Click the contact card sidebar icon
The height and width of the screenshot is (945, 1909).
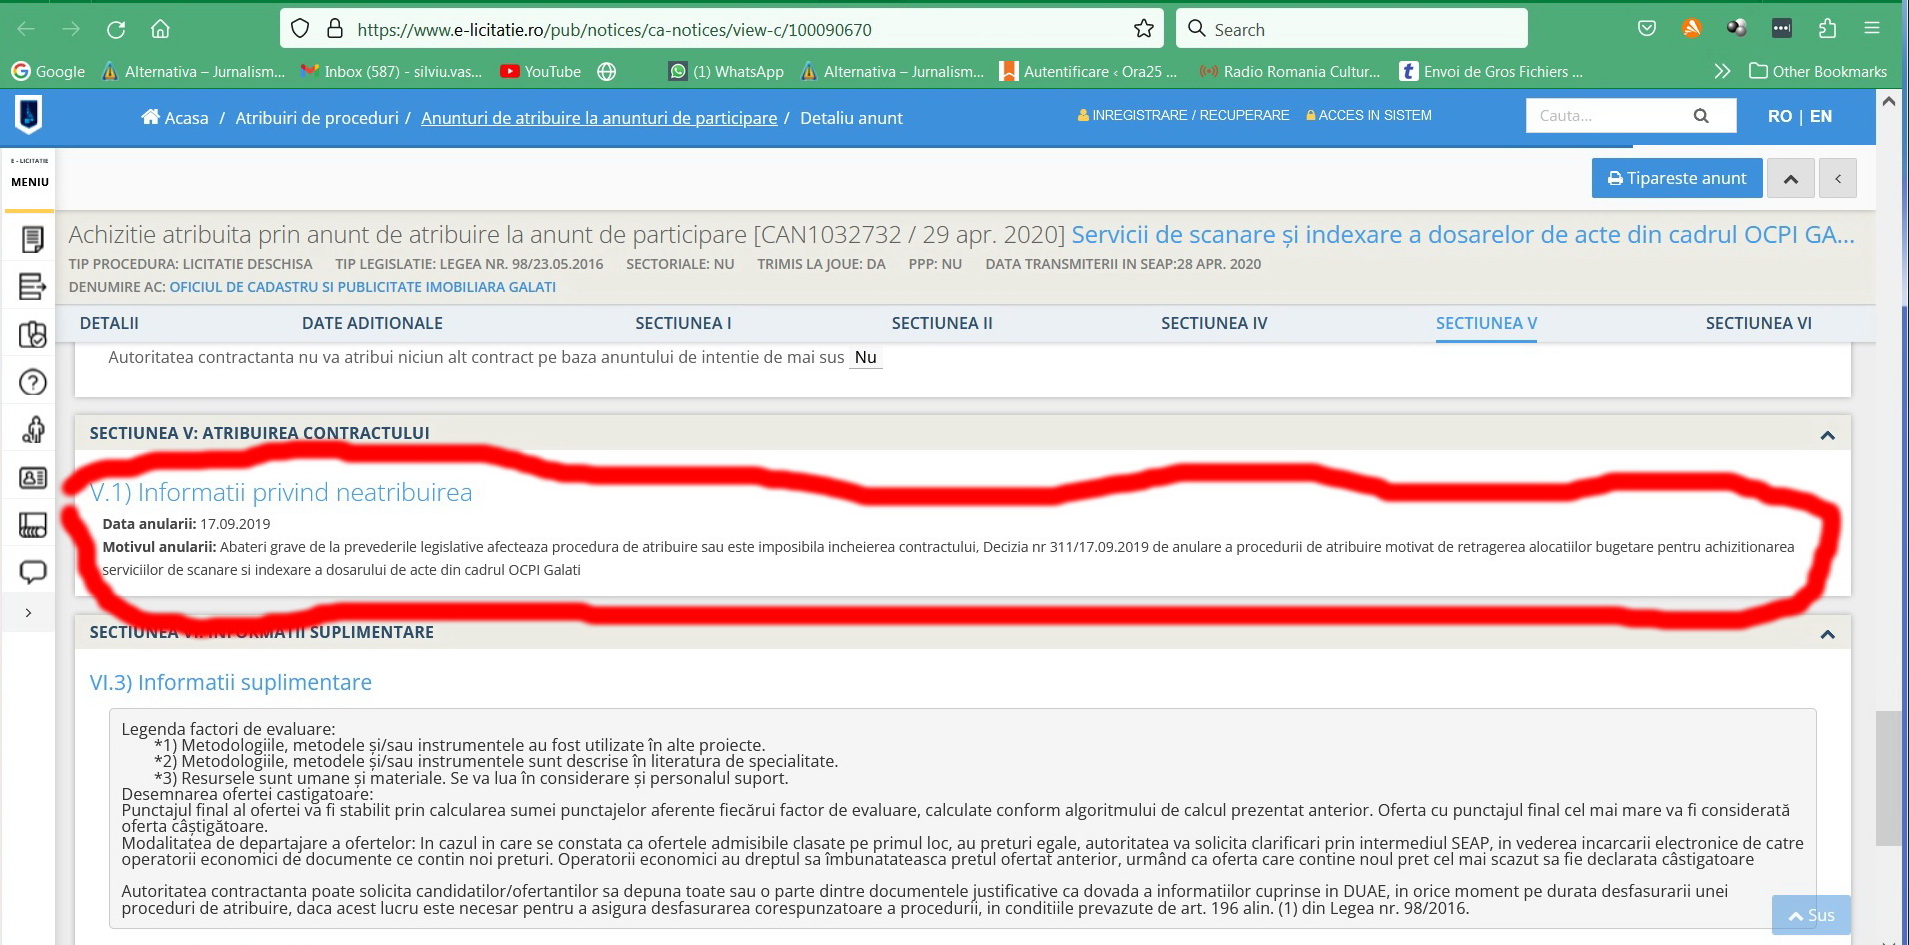point(33,478)
